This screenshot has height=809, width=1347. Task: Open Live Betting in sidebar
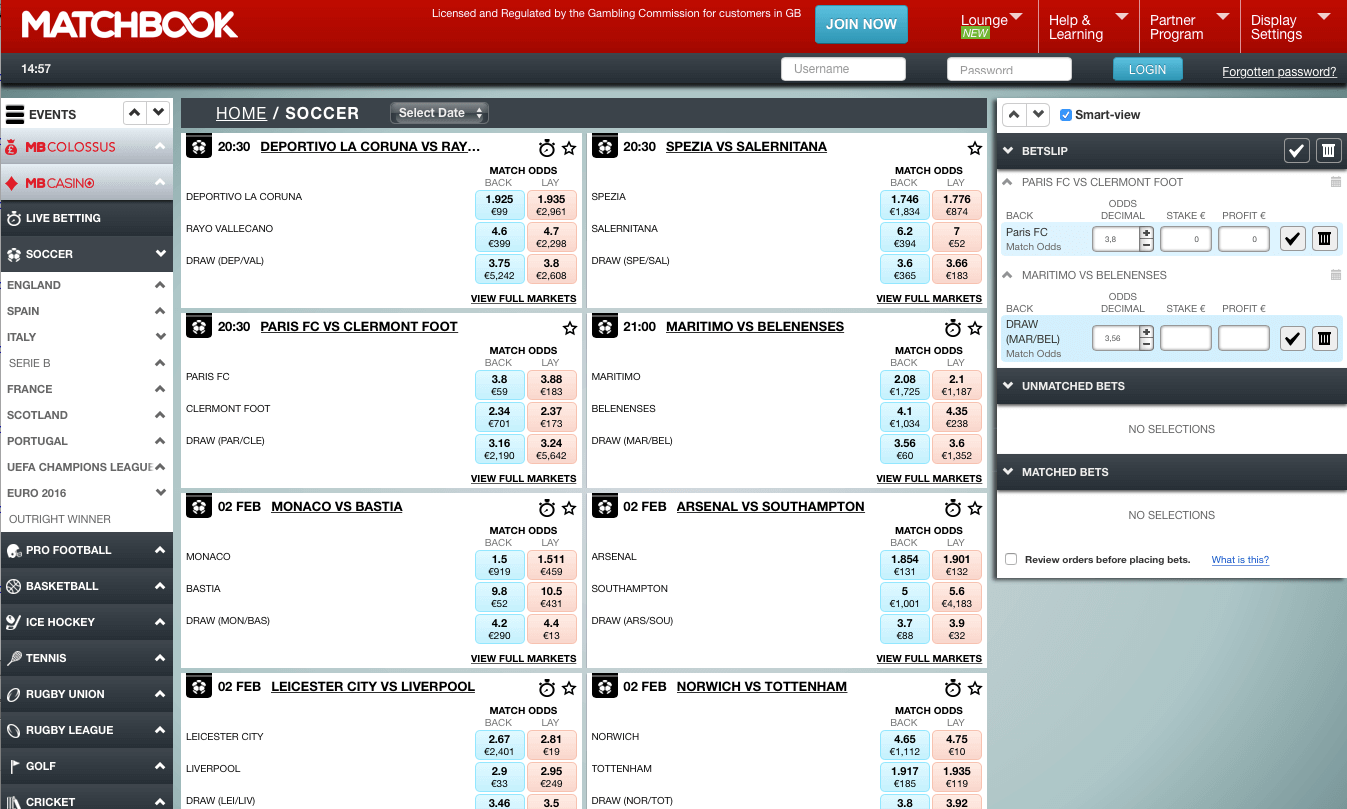[86, 218]
